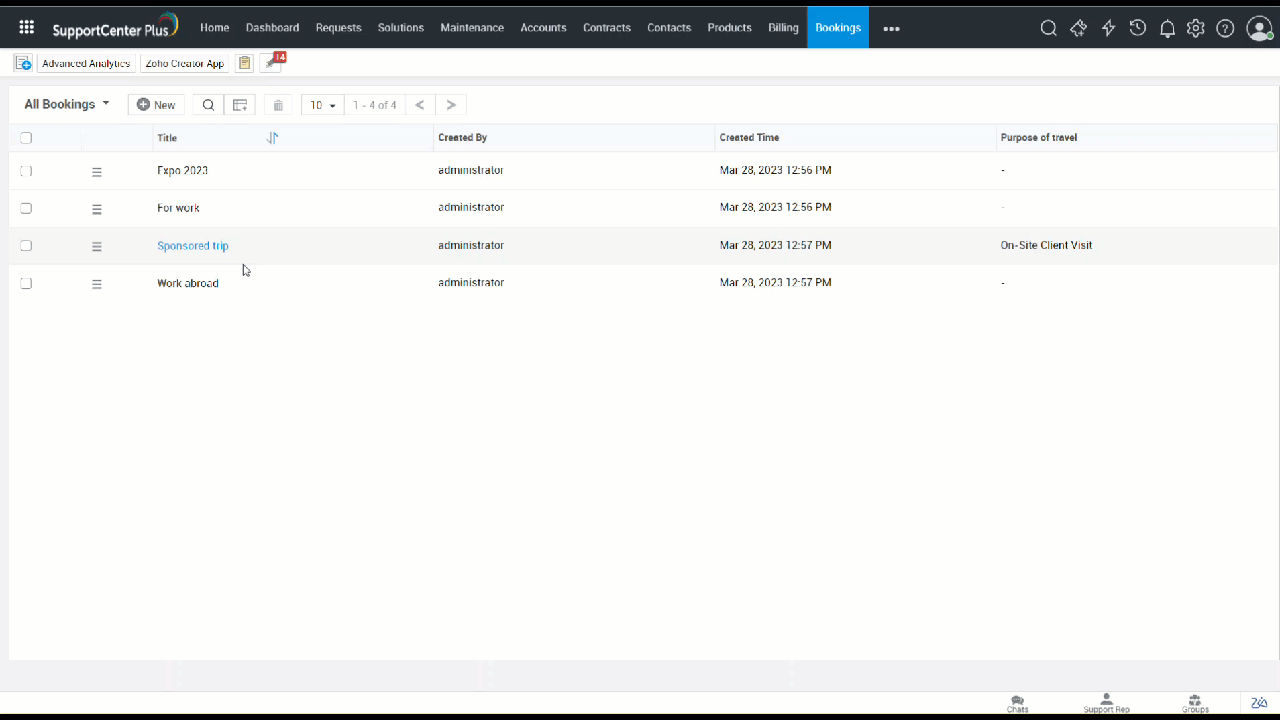Tick the checkbox for Expo 2023

(x=26, y=171)
